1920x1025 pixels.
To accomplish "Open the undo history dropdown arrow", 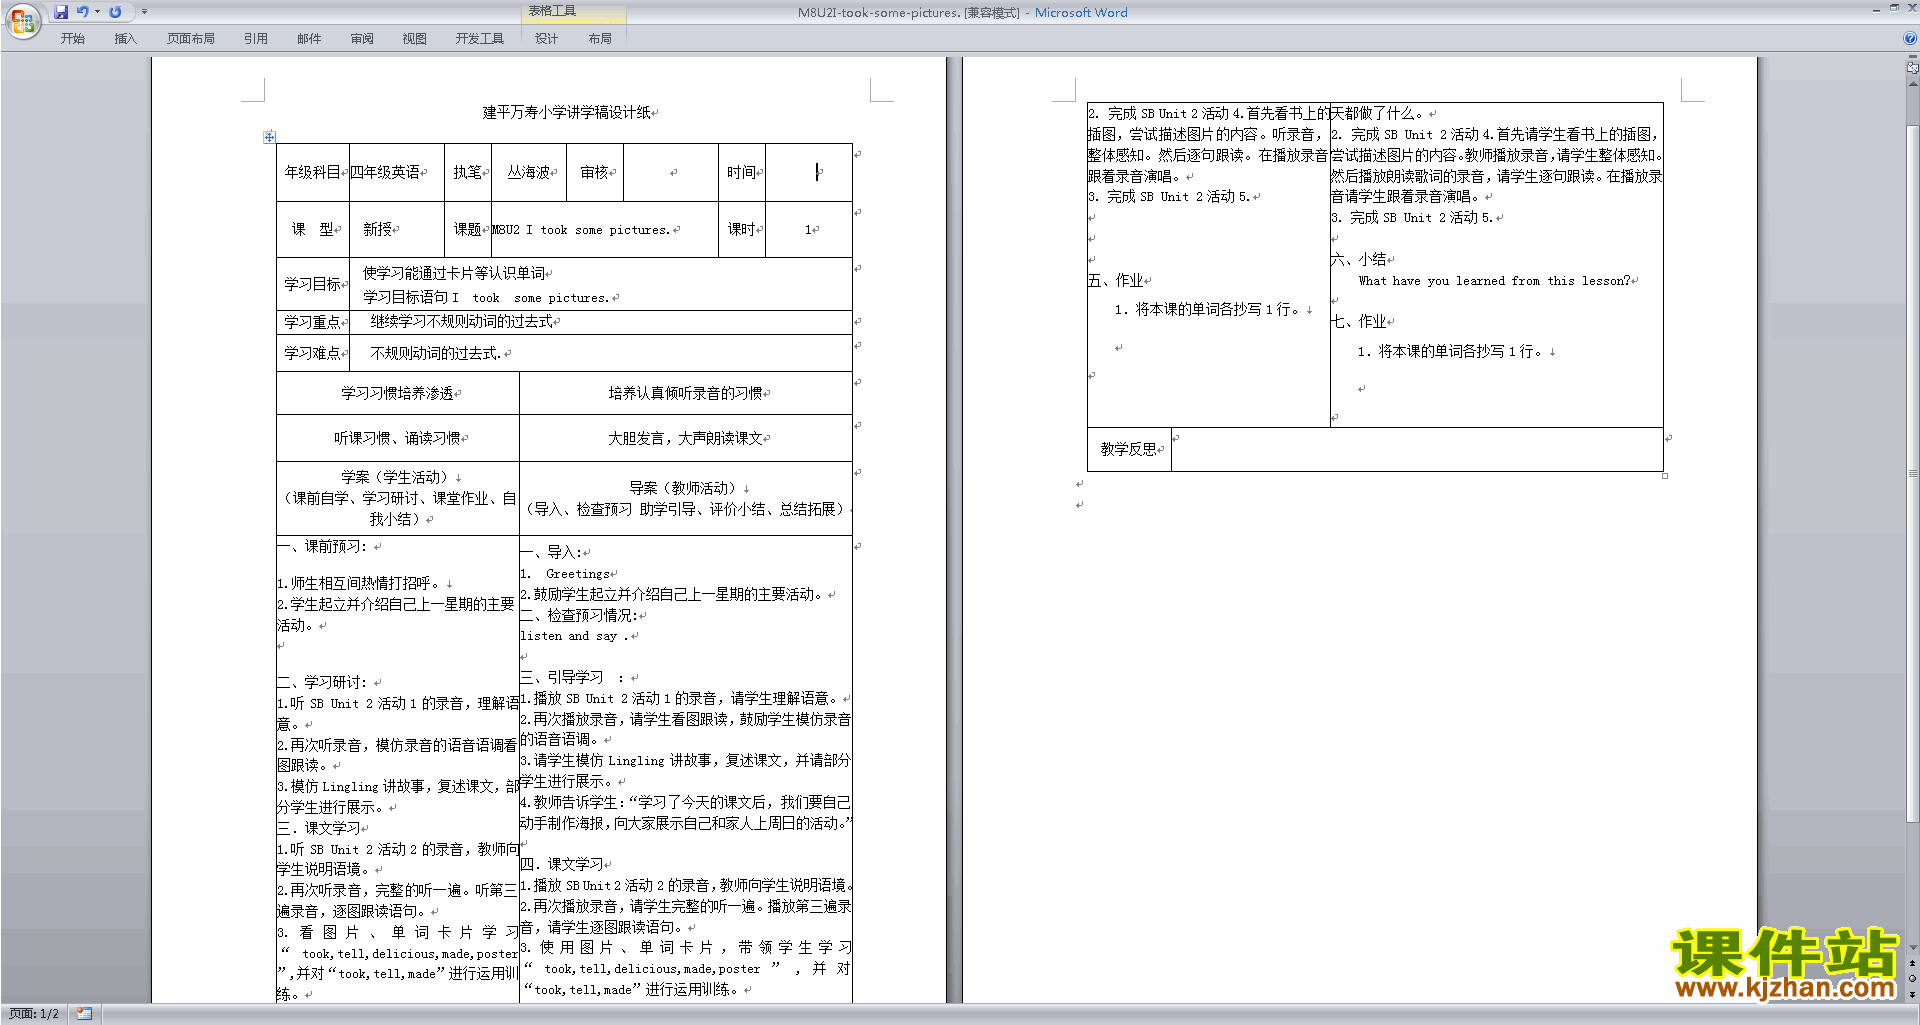I will pos(97,12).
